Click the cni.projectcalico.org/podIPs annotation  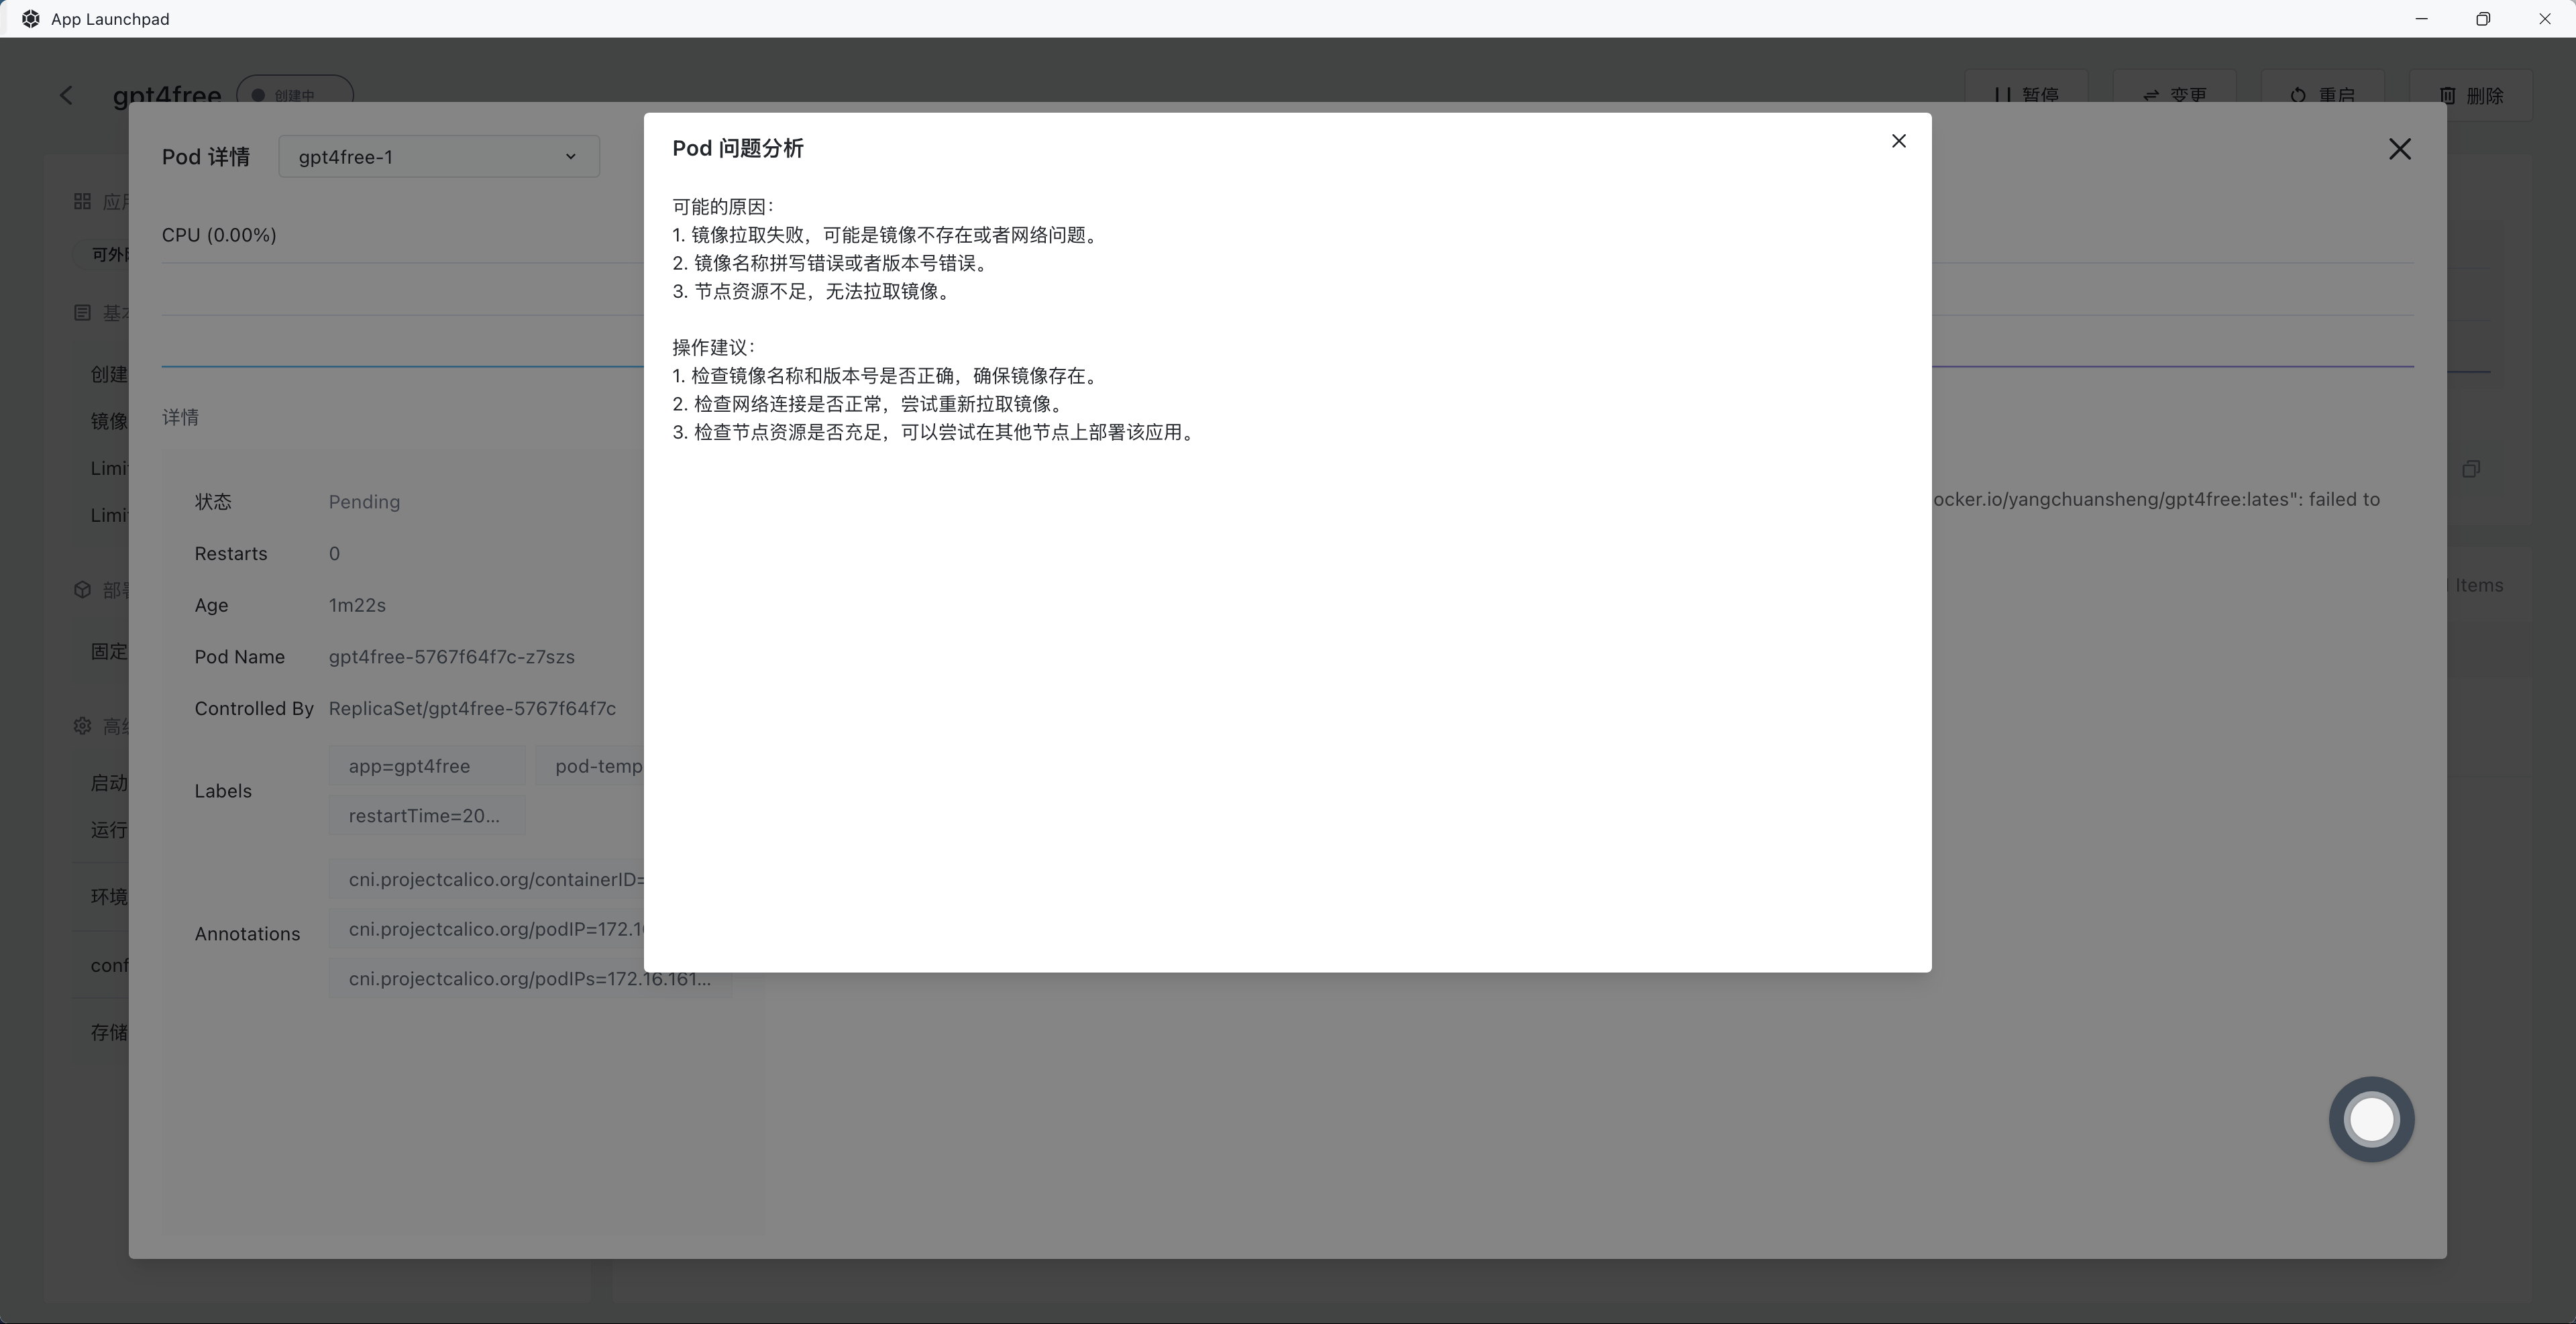click(x=531, y=979)
